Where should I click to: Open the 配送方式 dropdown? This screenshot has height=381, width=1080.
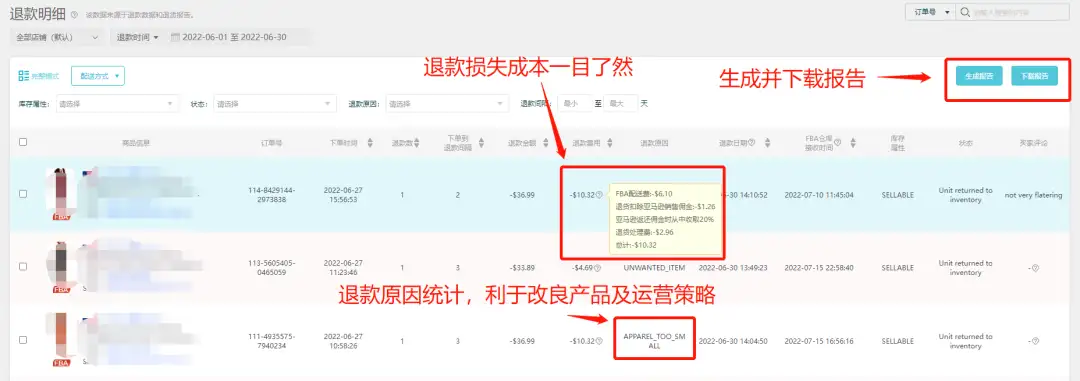tap(98, 76)
